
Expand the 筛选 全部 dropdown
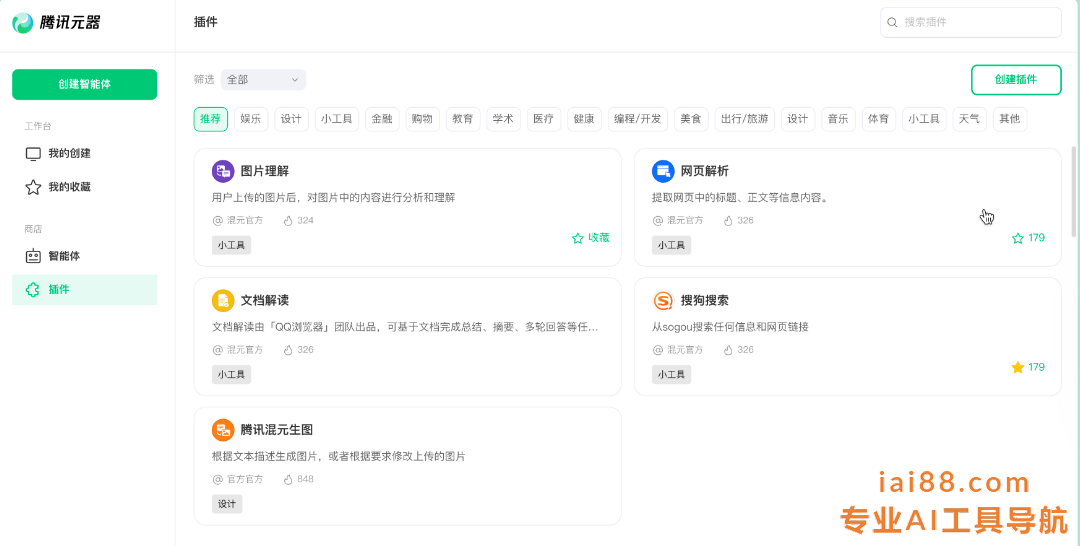click(263, 79)
